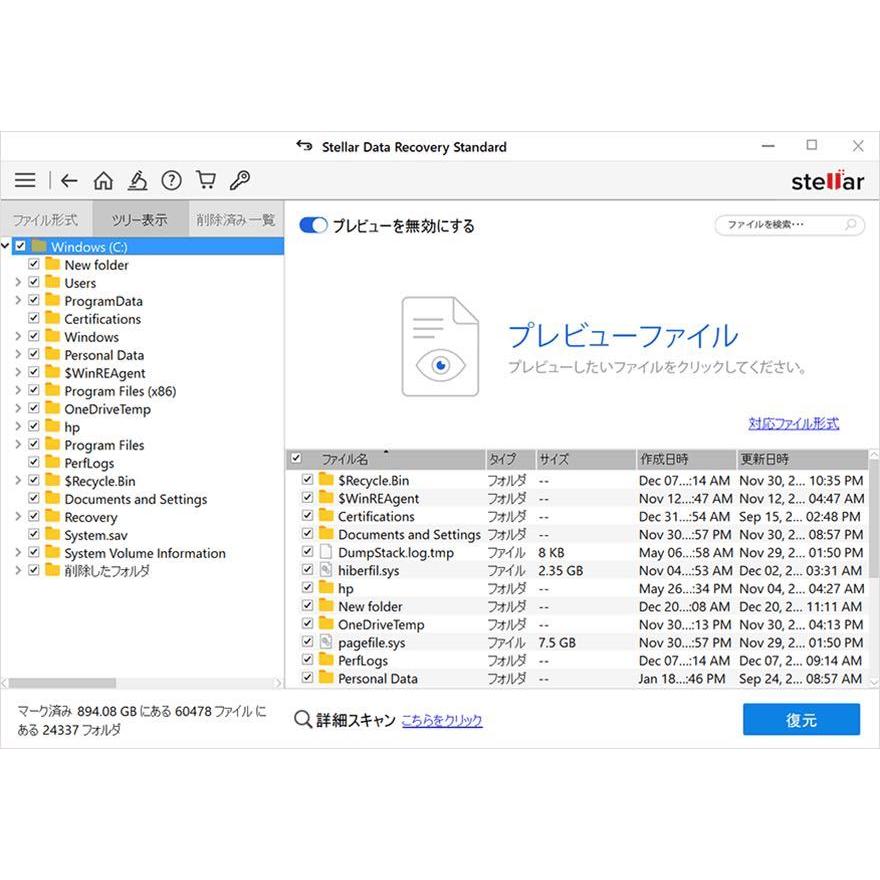Image resolution: width=880 pixels, height=880 pixels.
Task: Expand the Users folder tree node
Action: click(18, 283)
